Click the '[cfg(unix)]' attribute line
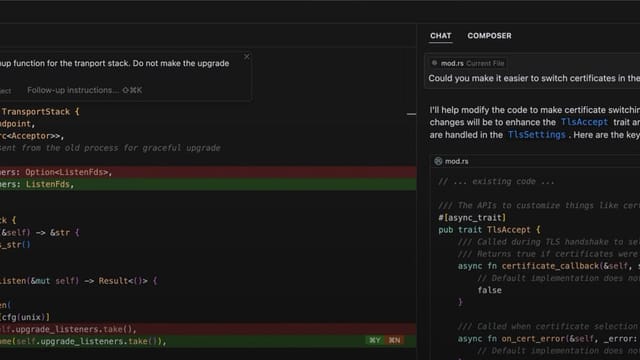Viewport: 640px width, 360px height. (25, 317)
